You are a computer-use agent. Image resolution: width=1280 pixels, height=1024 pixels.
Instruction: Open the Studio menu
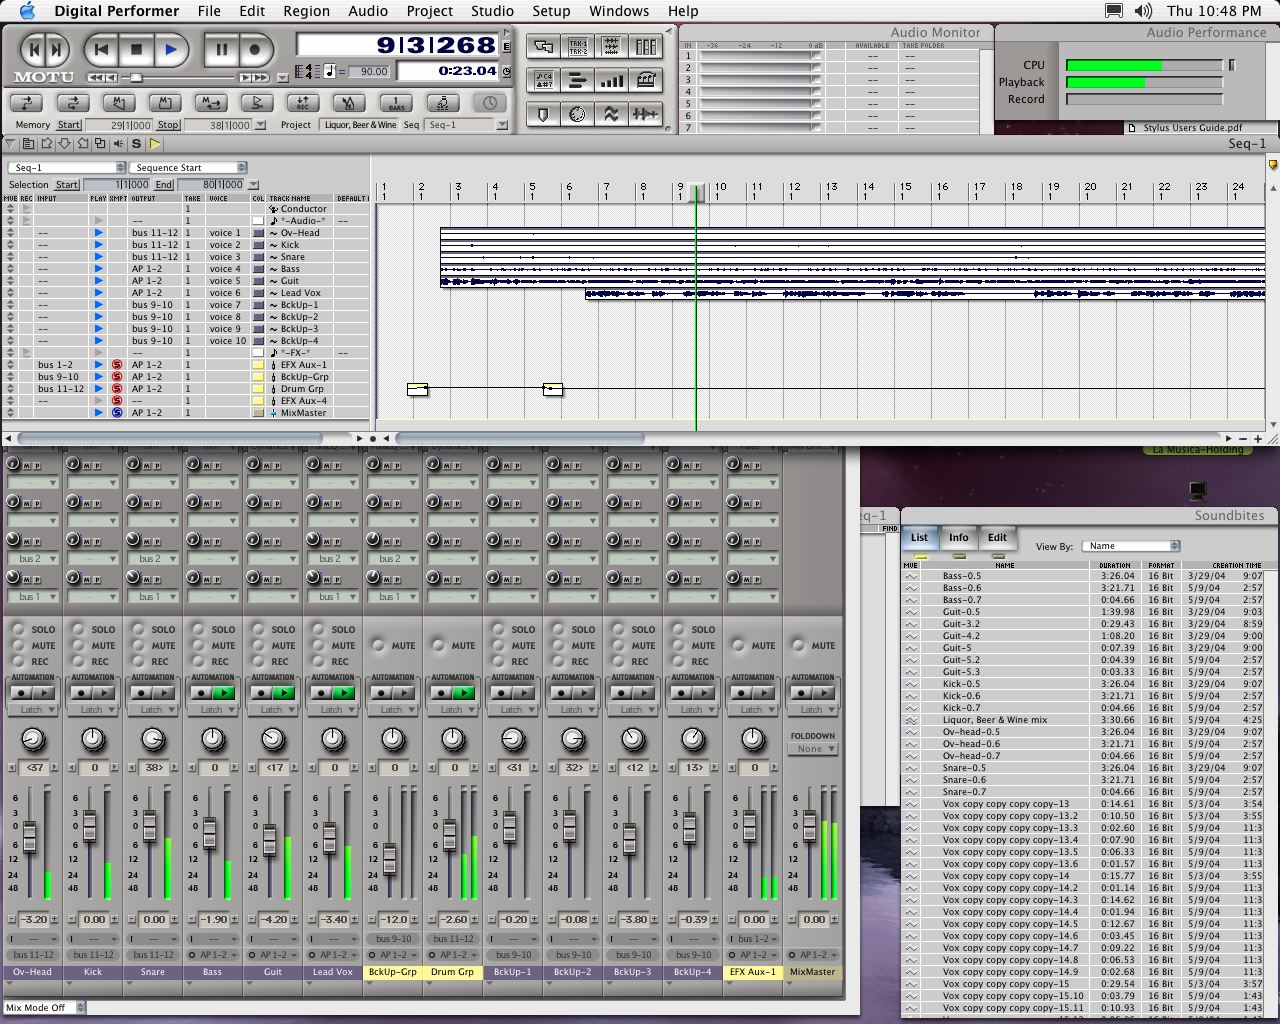point(492,11)
